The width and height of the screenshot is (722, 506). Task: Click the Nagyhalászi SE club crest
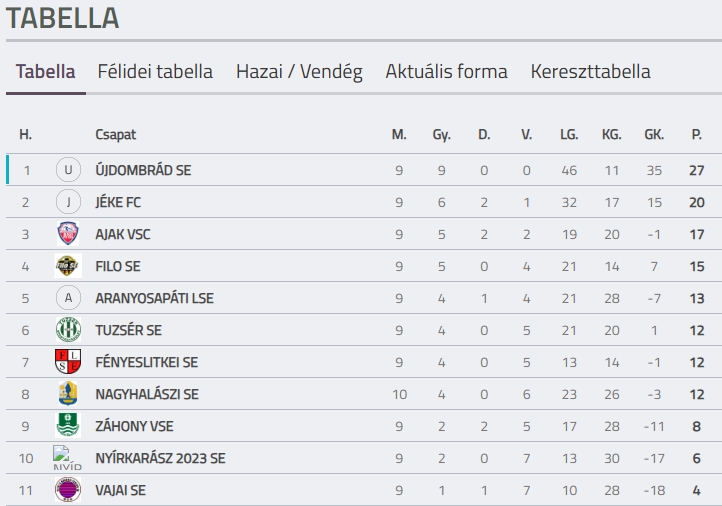point(68,394)
